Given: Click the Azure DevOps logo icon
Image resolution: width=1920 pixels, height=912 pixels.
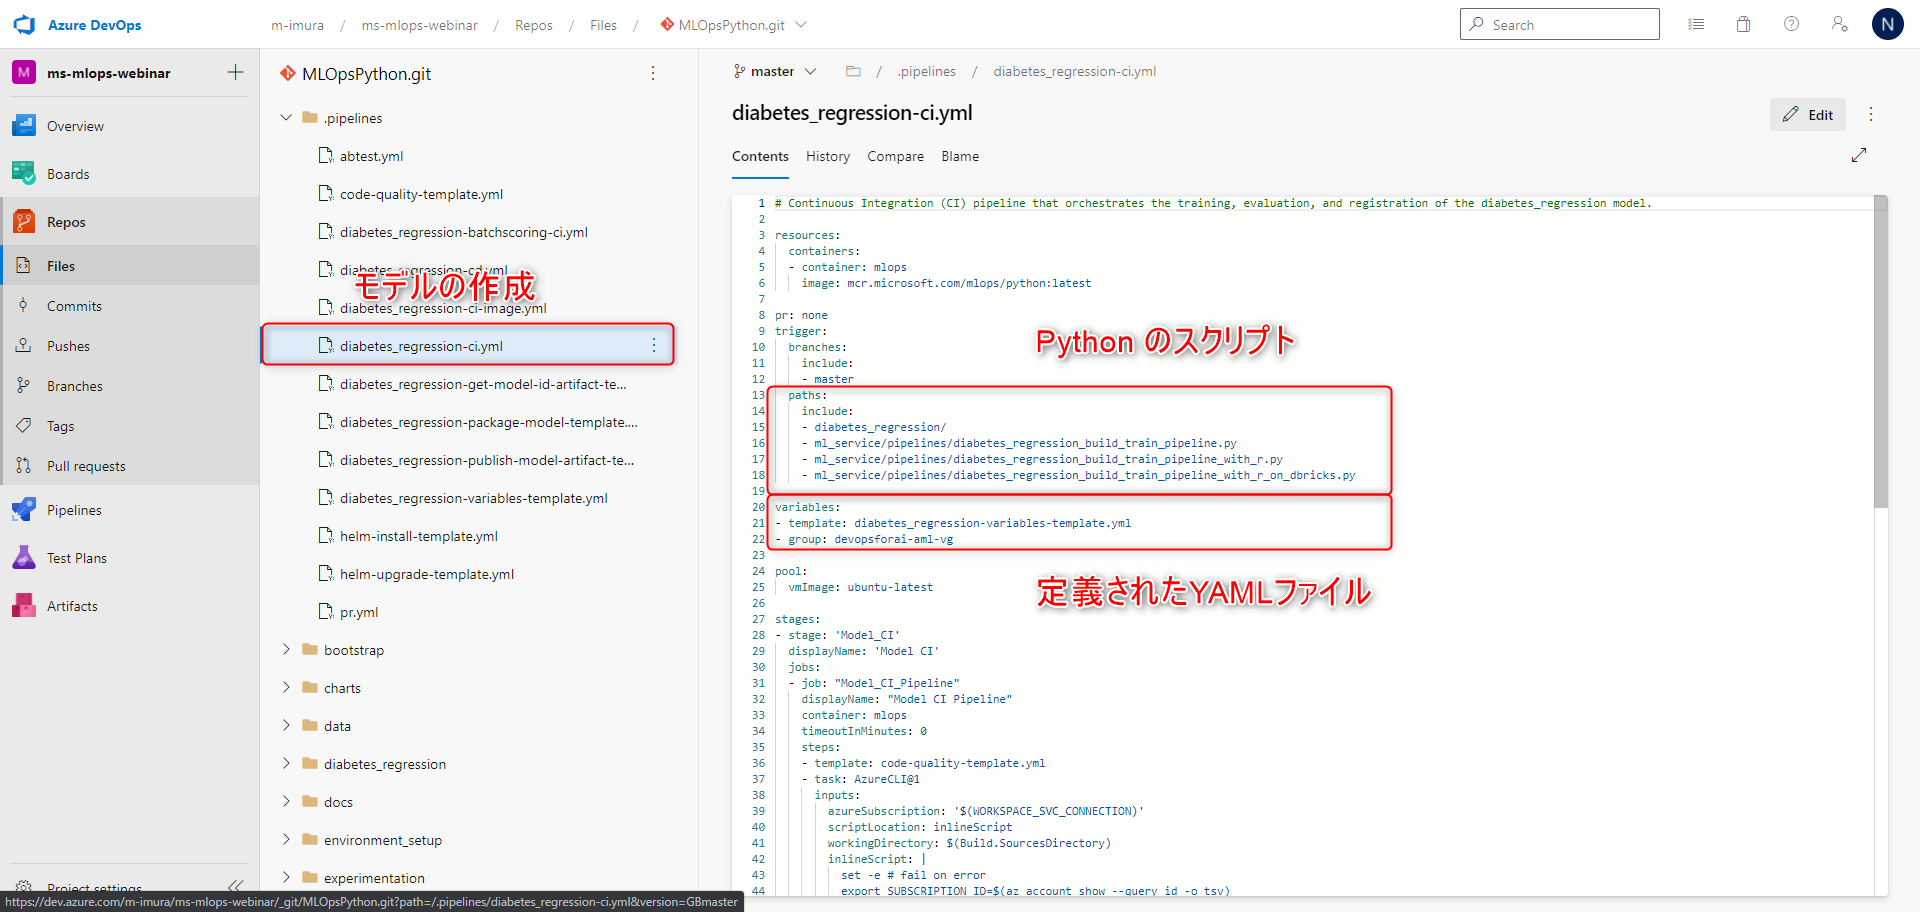Looking at the screenshot, I should click(x=24, y=25).
